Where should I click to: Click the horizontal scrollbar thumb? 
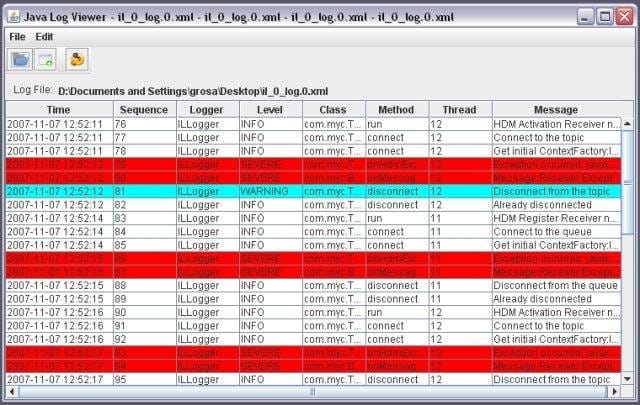[x=313, y=392]
